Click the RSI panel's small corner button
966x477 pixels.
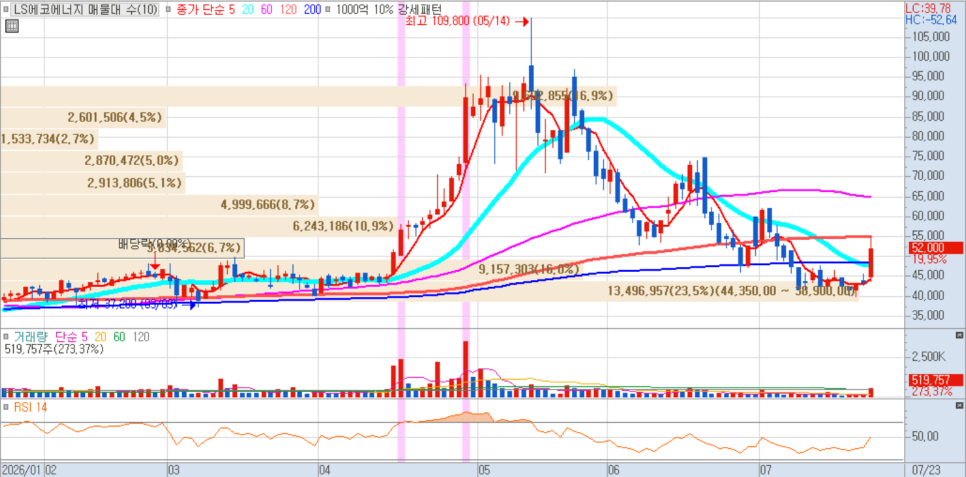[x=959, y=406]
